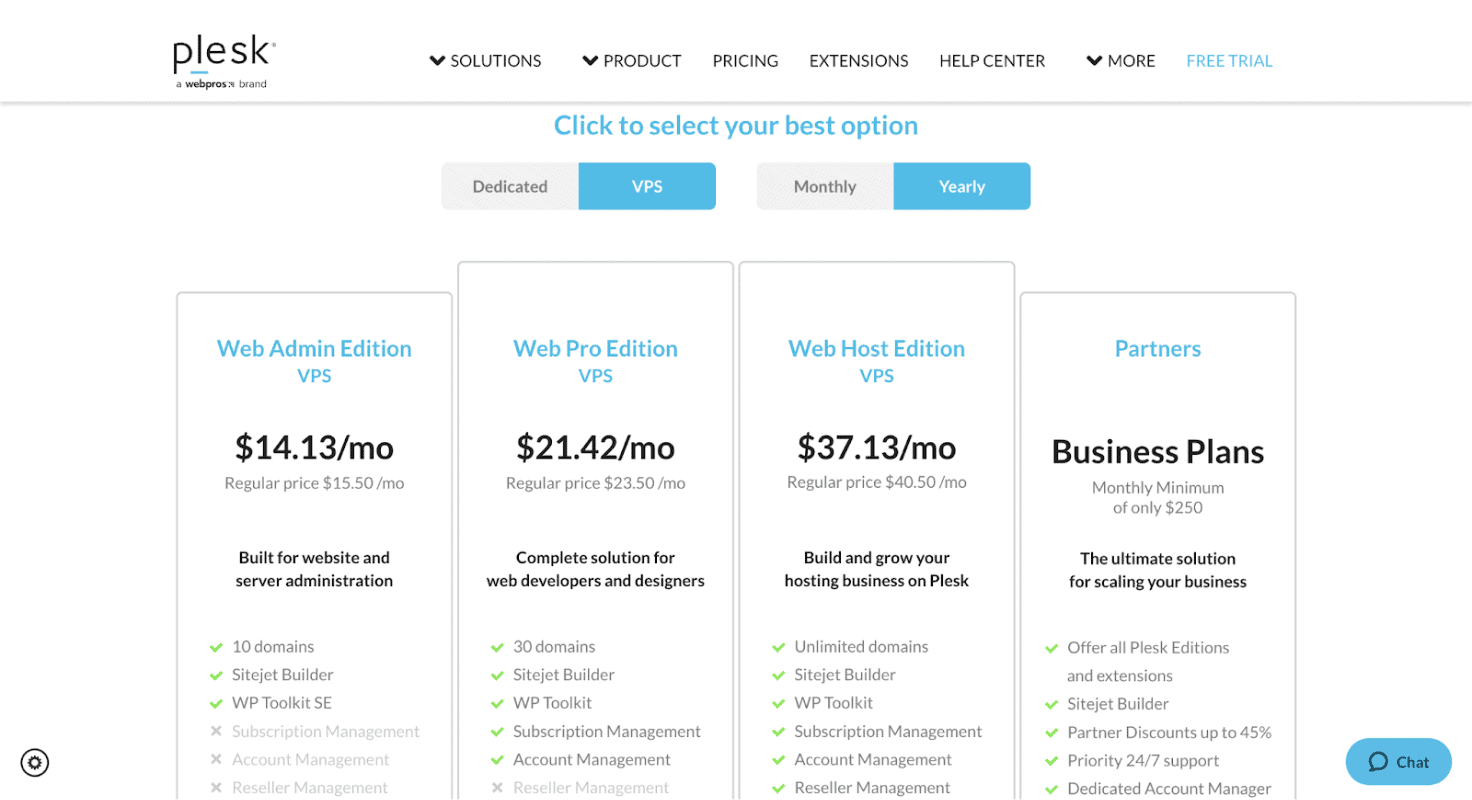Switch billing to Monthly
Viewport: 1472px width, 800px height.
[825, 186]
